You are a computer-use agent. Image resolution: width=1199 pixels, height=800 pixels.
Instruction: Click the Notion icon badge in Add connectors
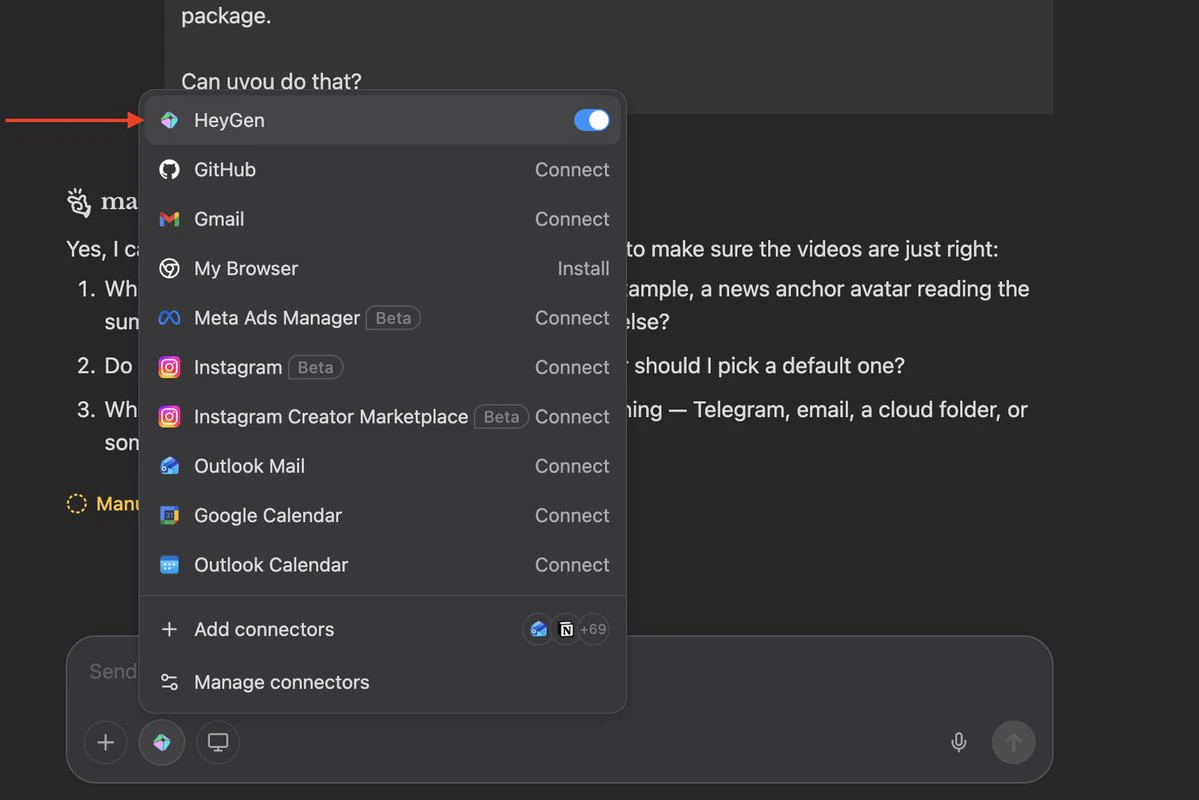pos(566,629)
